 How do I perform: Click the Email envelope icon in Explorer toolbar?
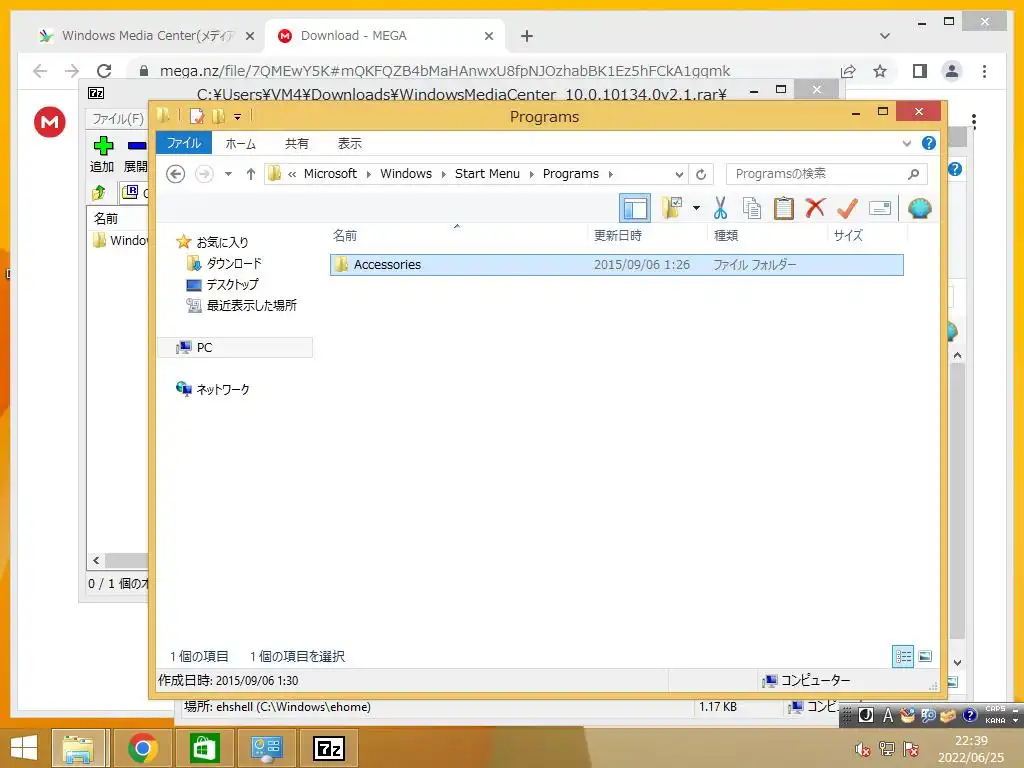(x=880, y=208)
